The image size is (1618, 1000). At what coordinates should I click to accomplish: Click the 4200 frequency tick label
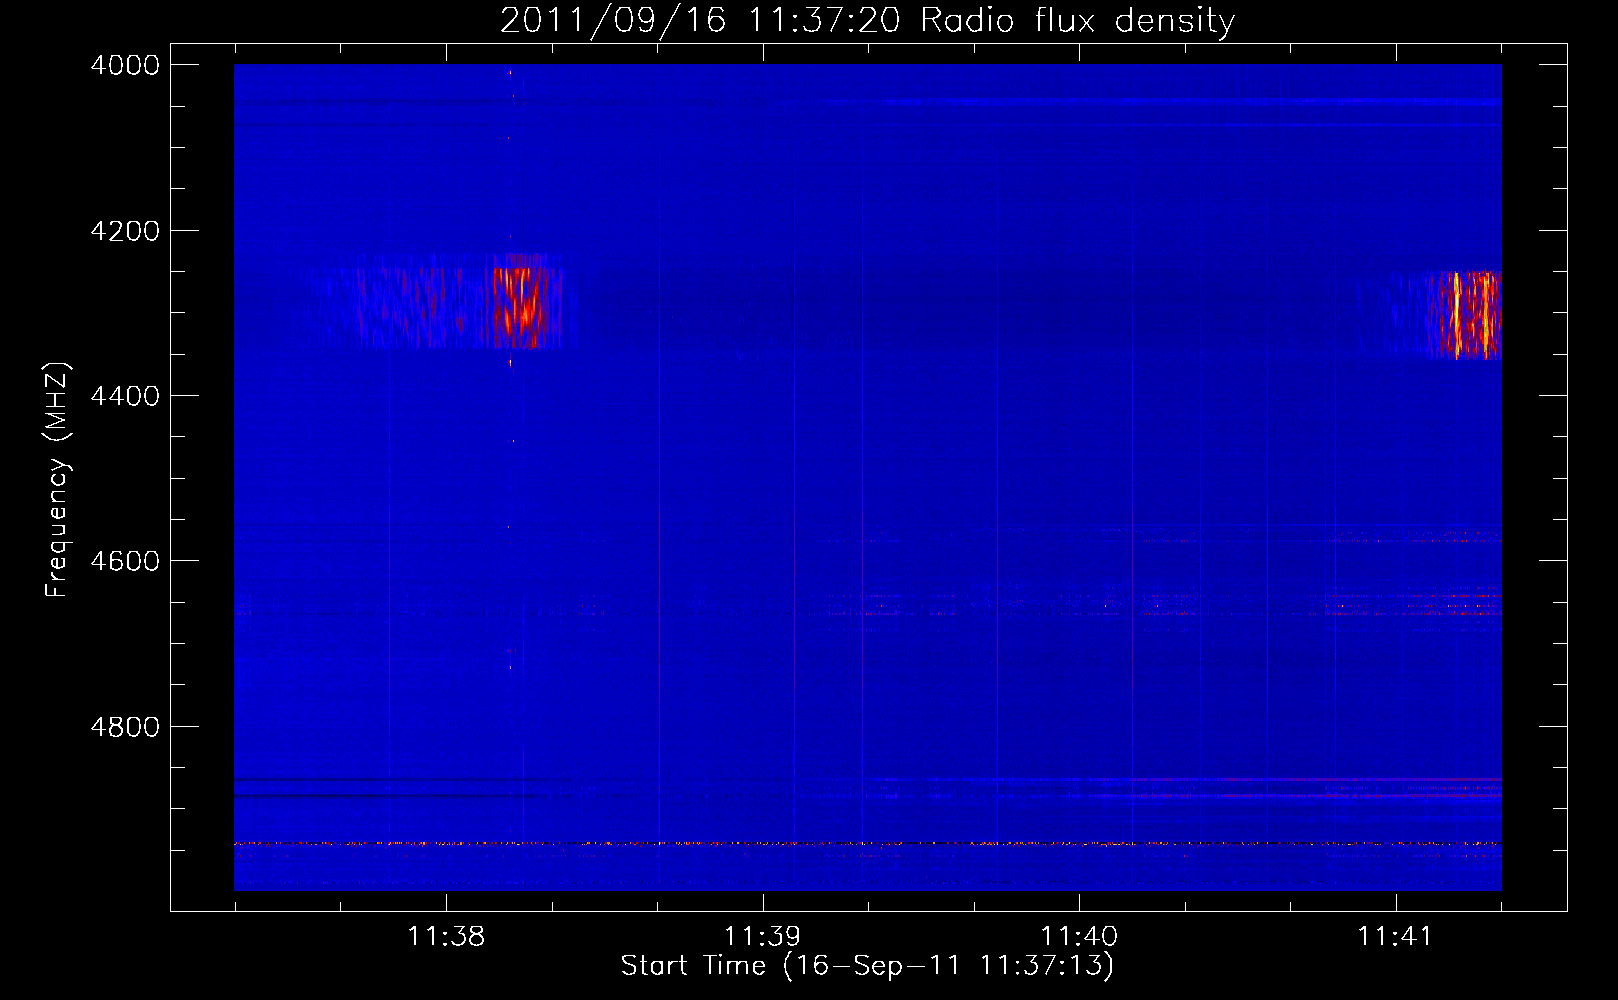[125, 231]
